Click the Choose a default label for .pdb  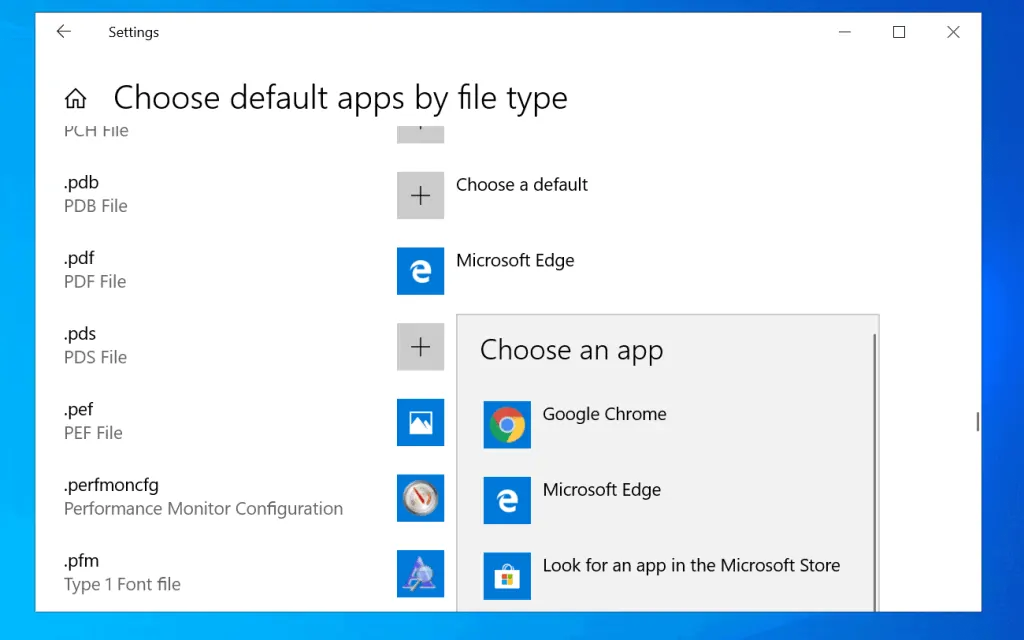click(x=522, y=185)
